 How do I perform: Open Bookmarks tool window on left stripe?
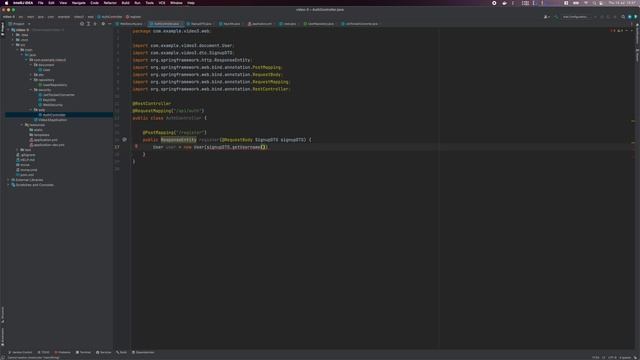2,337
